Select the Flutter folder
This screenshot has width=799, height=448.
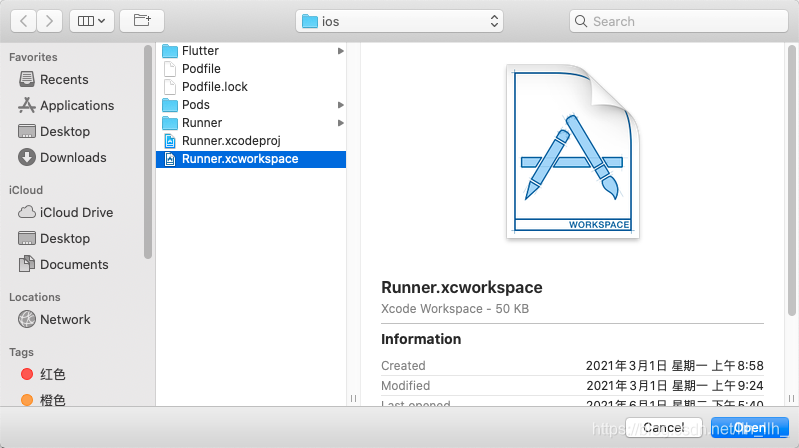click(x=190, y=51)
